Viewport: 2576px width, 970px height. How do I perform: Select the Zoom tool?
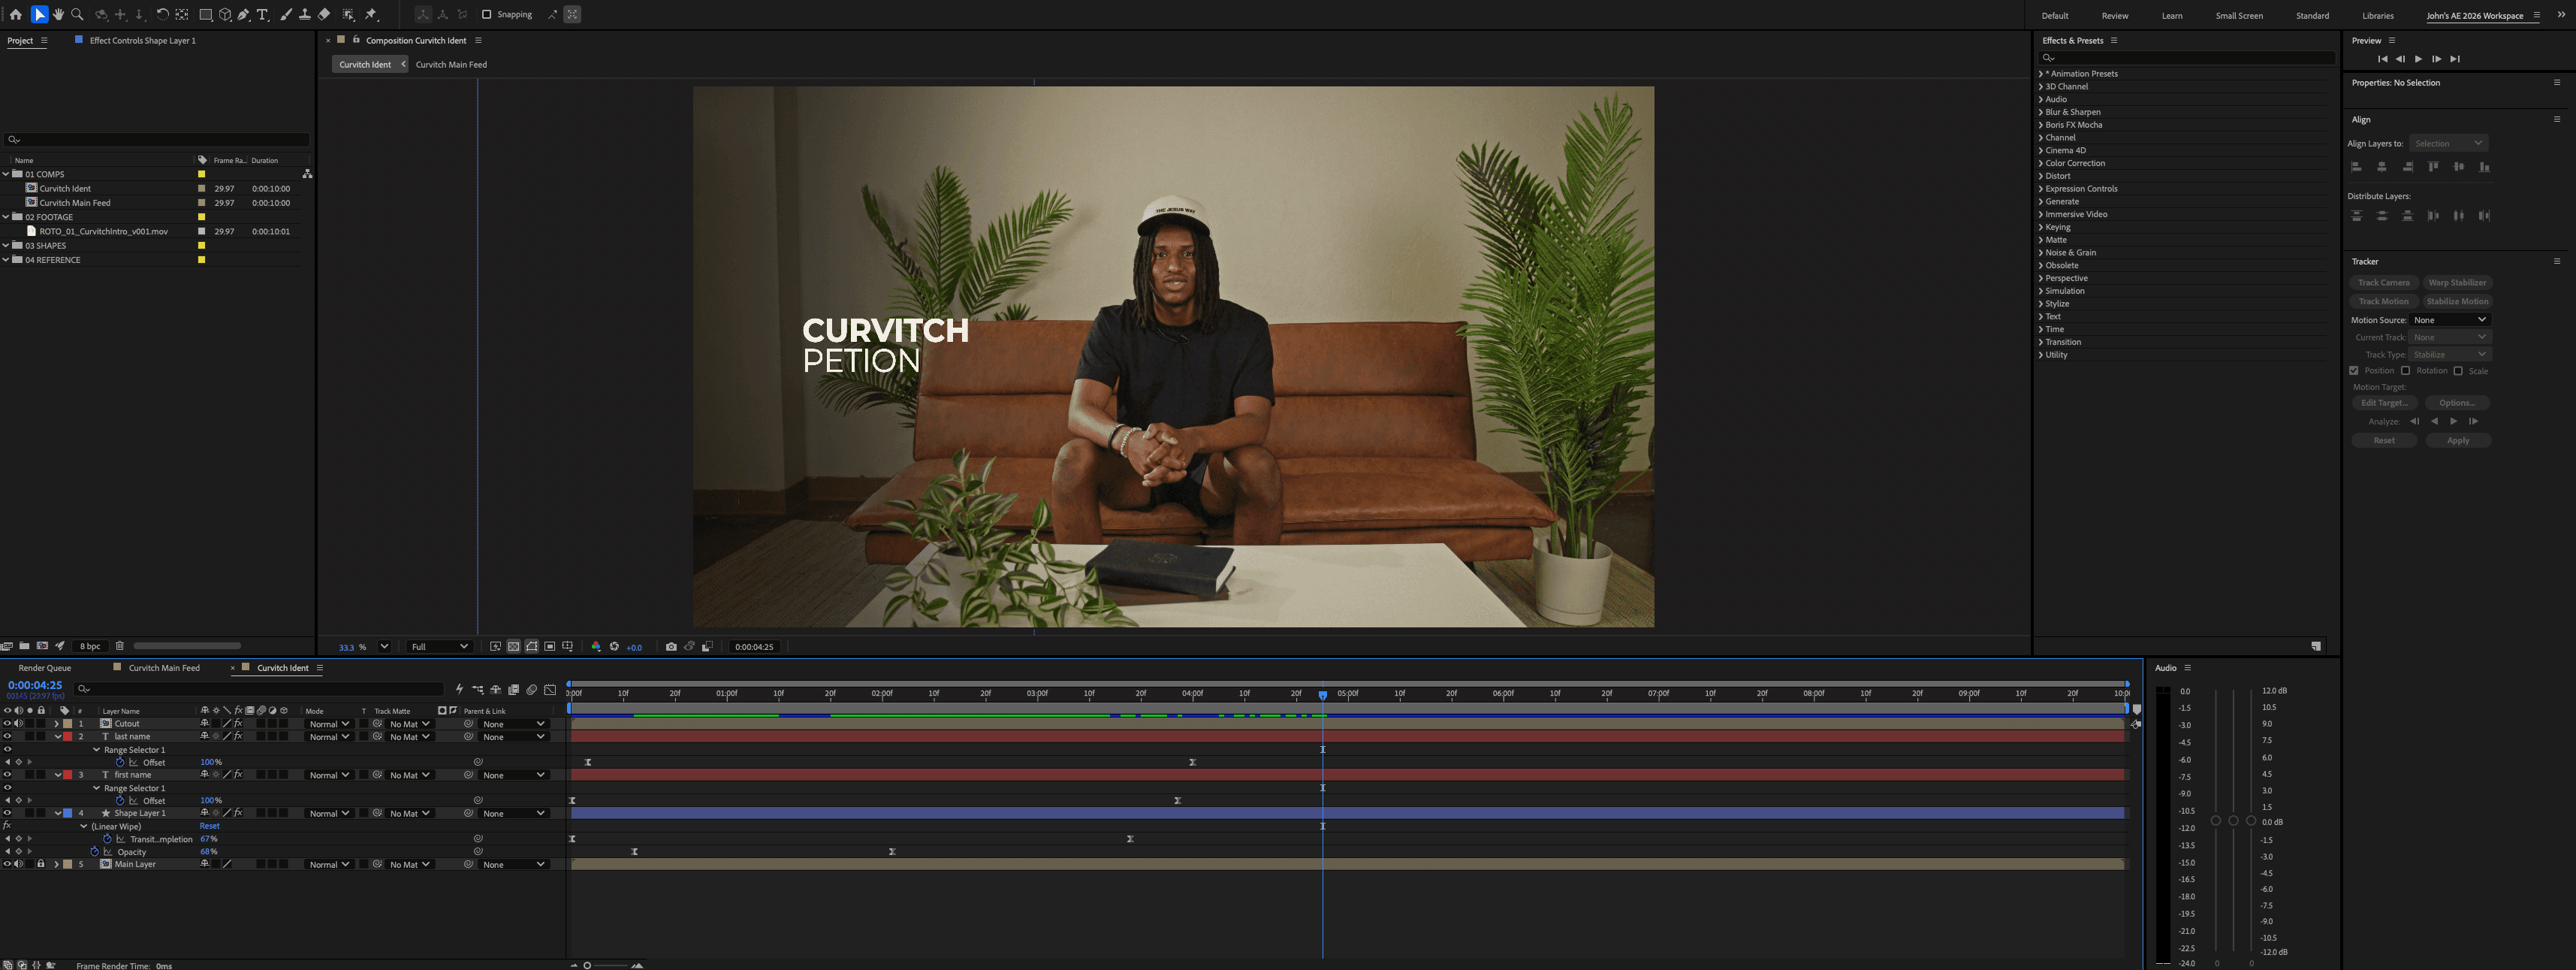(77, 15)
